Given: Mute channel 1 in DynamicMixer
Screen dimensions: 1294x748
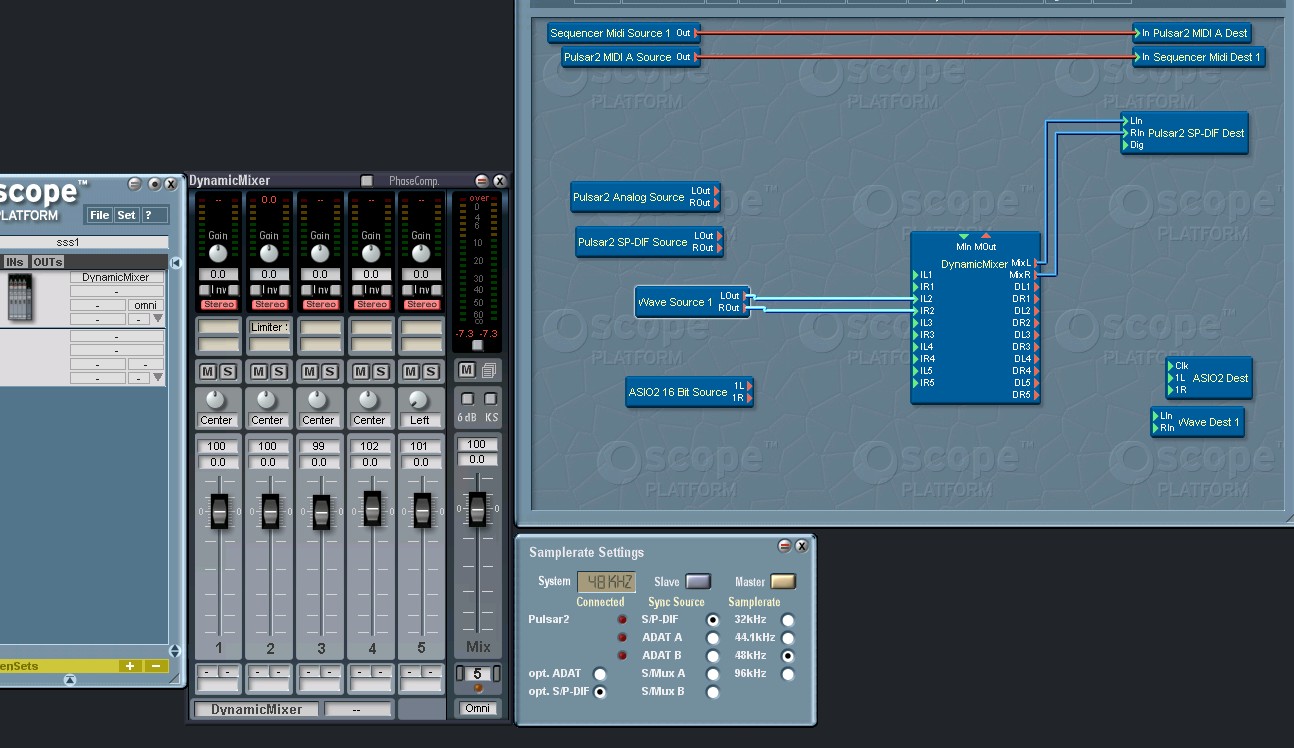Looking at the screenshot, I should pyautogui.click(x=208, y=372).
